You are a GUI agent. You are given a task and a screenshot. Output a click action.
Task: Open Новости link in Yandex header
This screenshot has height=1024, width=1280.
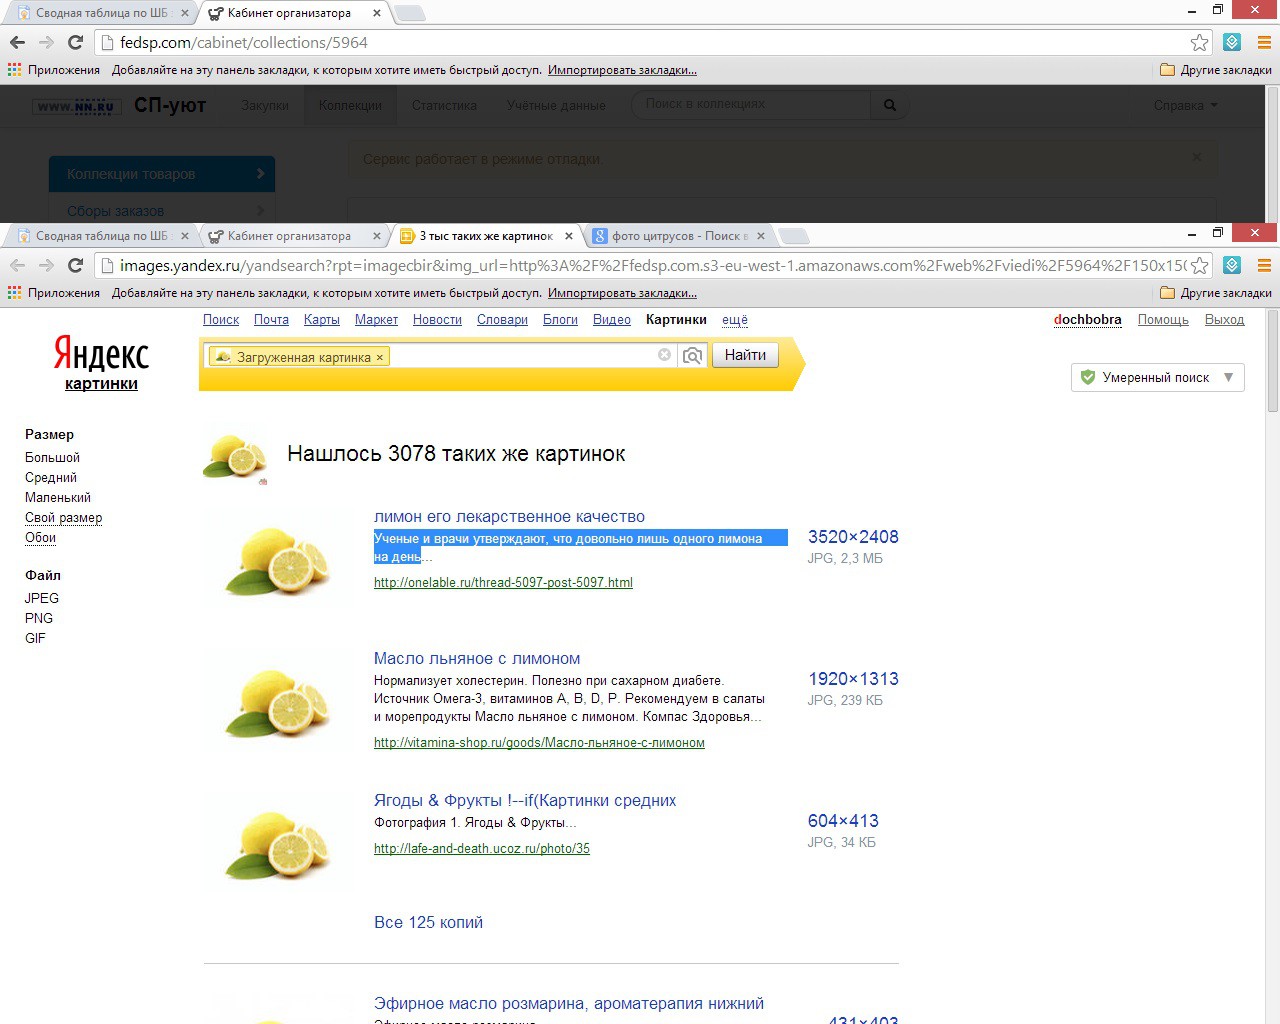437,320
